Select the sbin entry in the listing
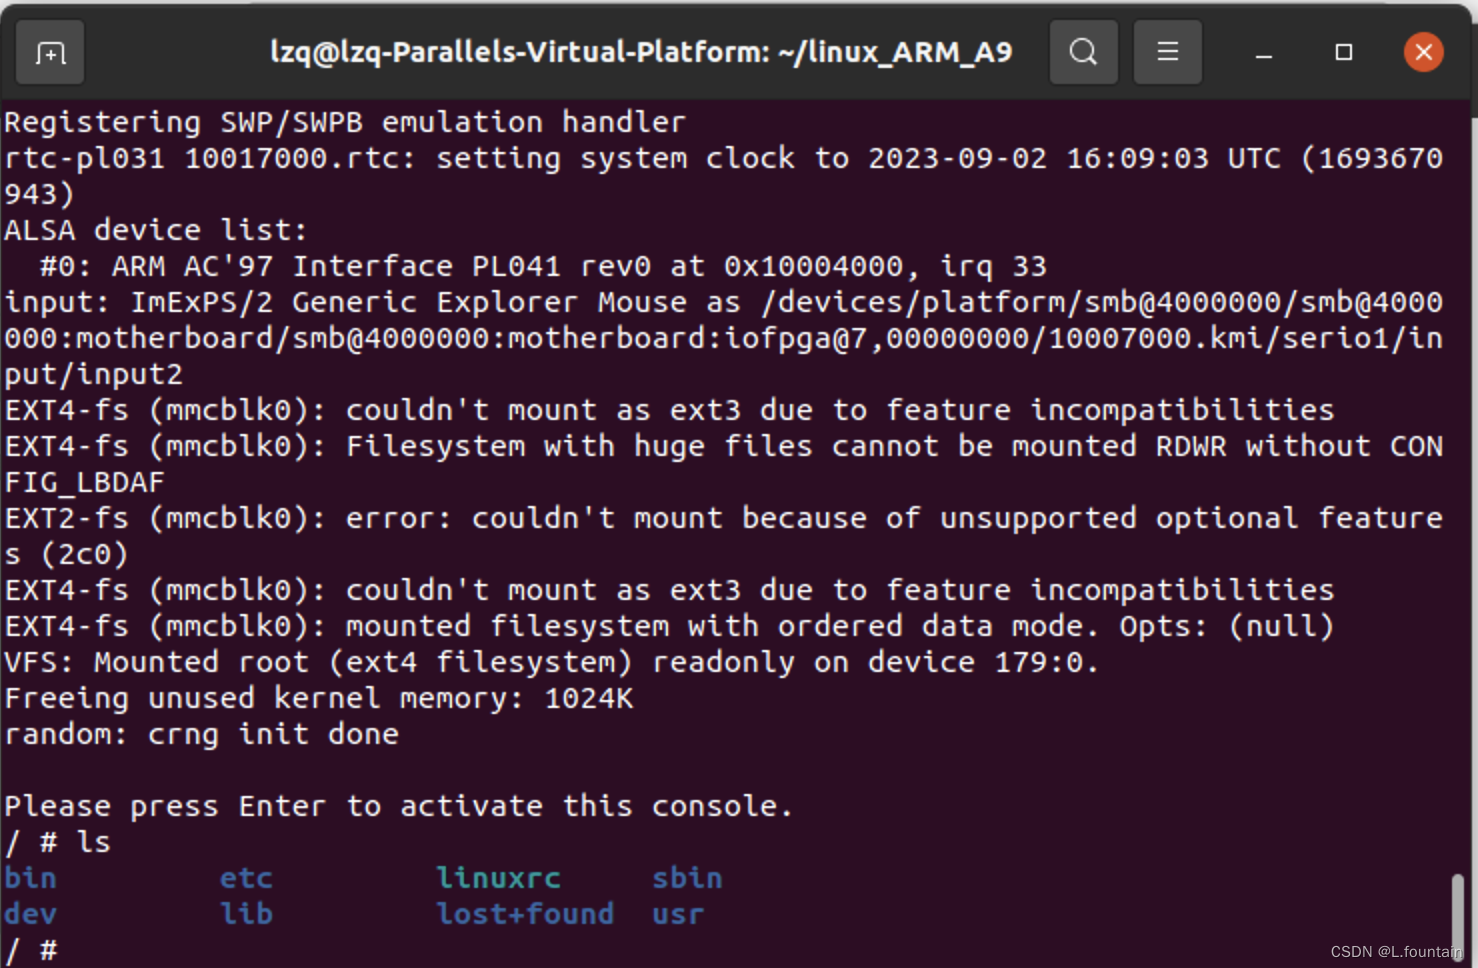Image resolution: width=1478 pixels, height=968 pixels. pyautogui.click(x=687, y=877)
